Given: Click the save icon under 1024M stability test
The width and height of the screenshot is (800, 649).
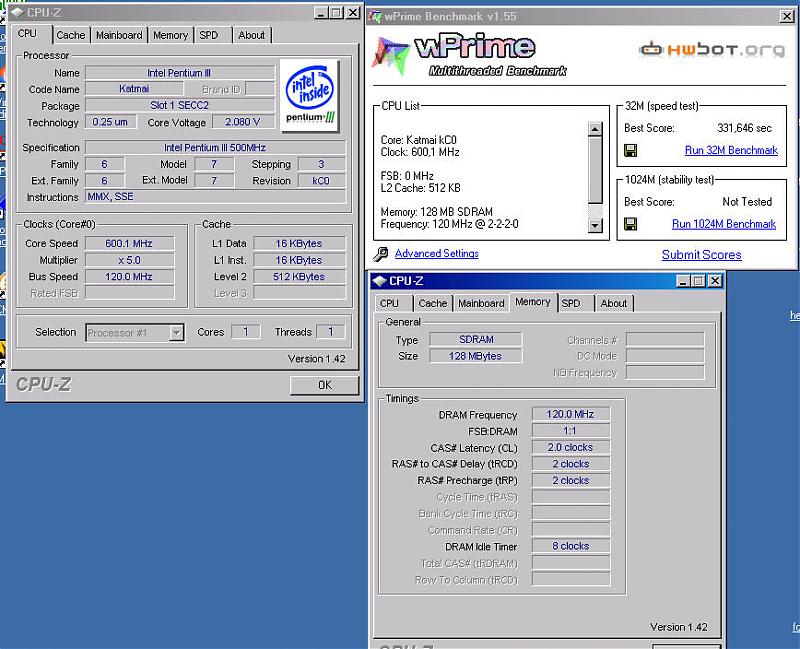Looking at the screenshot, I should [631, 224].
